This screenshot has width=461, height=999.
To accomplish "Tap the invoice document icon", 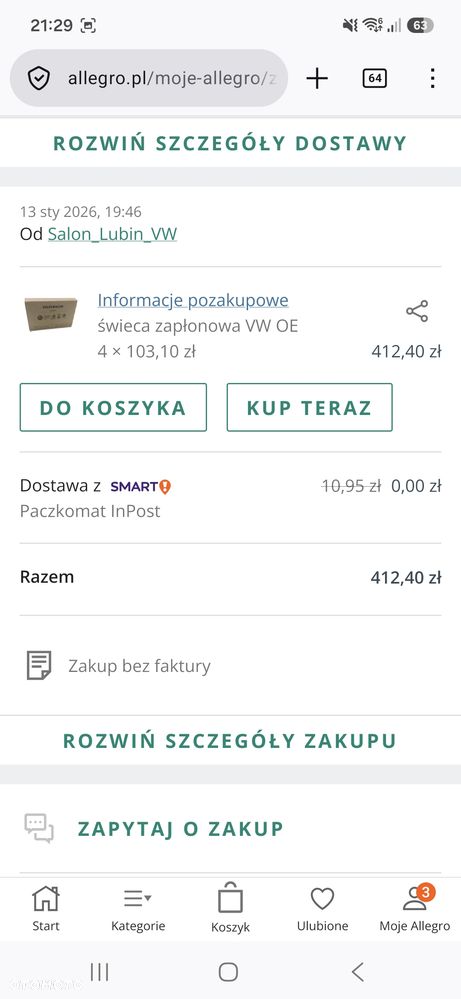I will click(39, 666).
